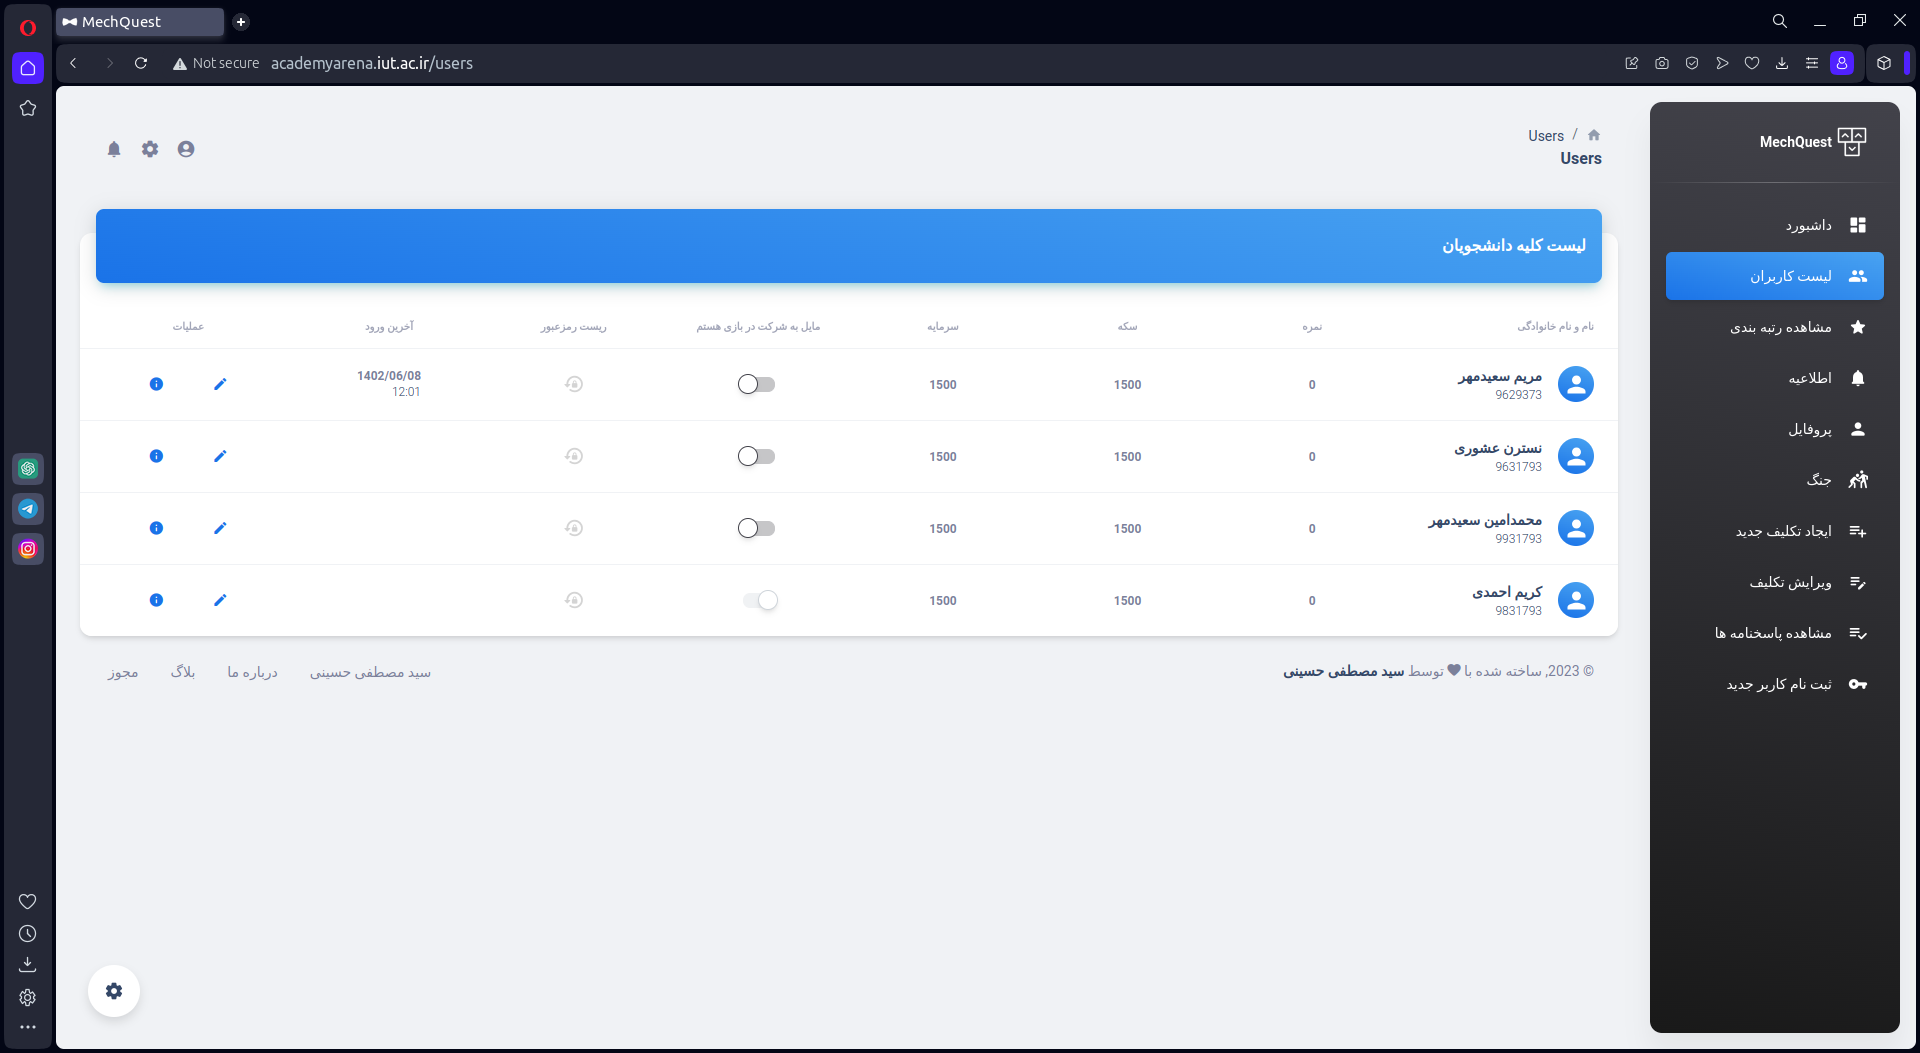Reset password for نسترن عشوری

[x=574, y=456]
